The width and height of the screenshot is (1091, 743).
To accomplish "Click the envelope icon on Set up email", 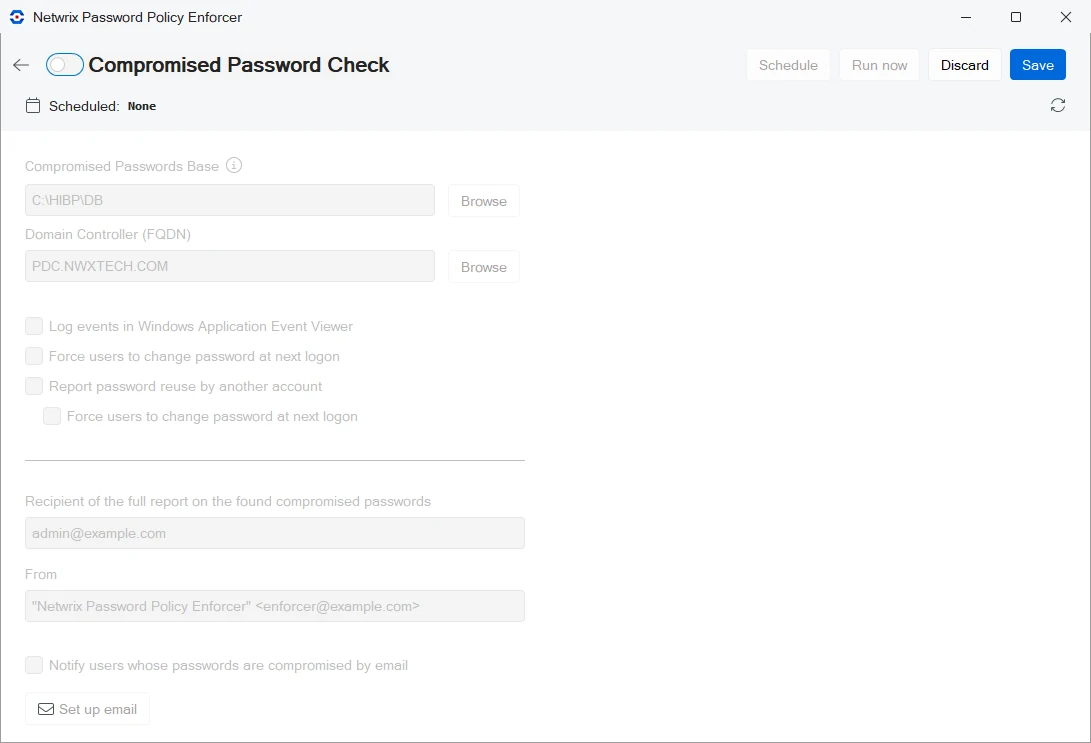I will [46, 708].
